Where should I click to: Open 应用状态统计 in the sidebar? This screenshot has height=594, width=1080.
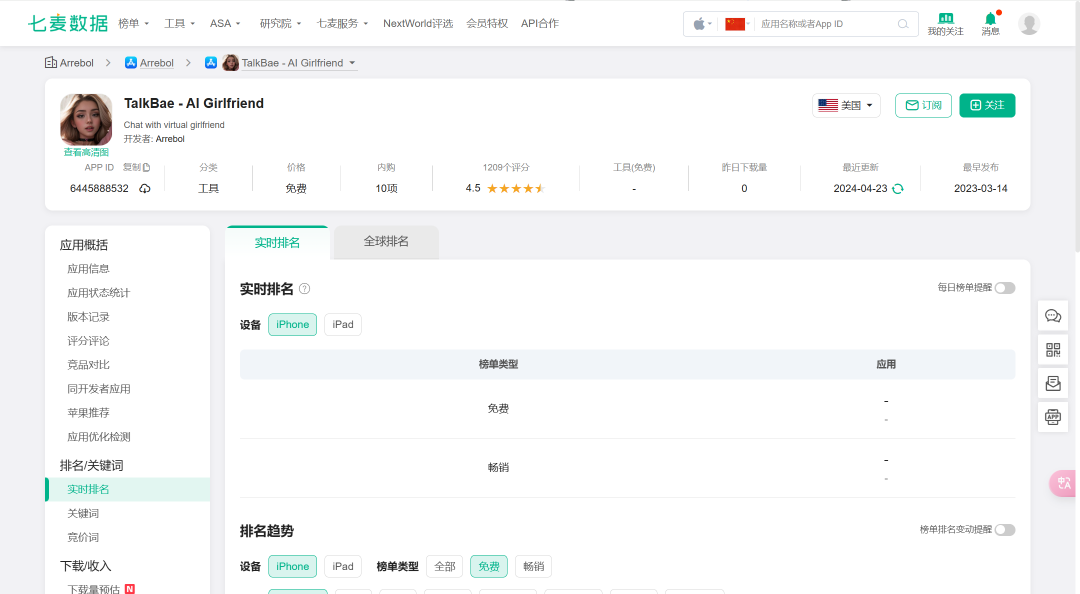[x=98, y=293]
